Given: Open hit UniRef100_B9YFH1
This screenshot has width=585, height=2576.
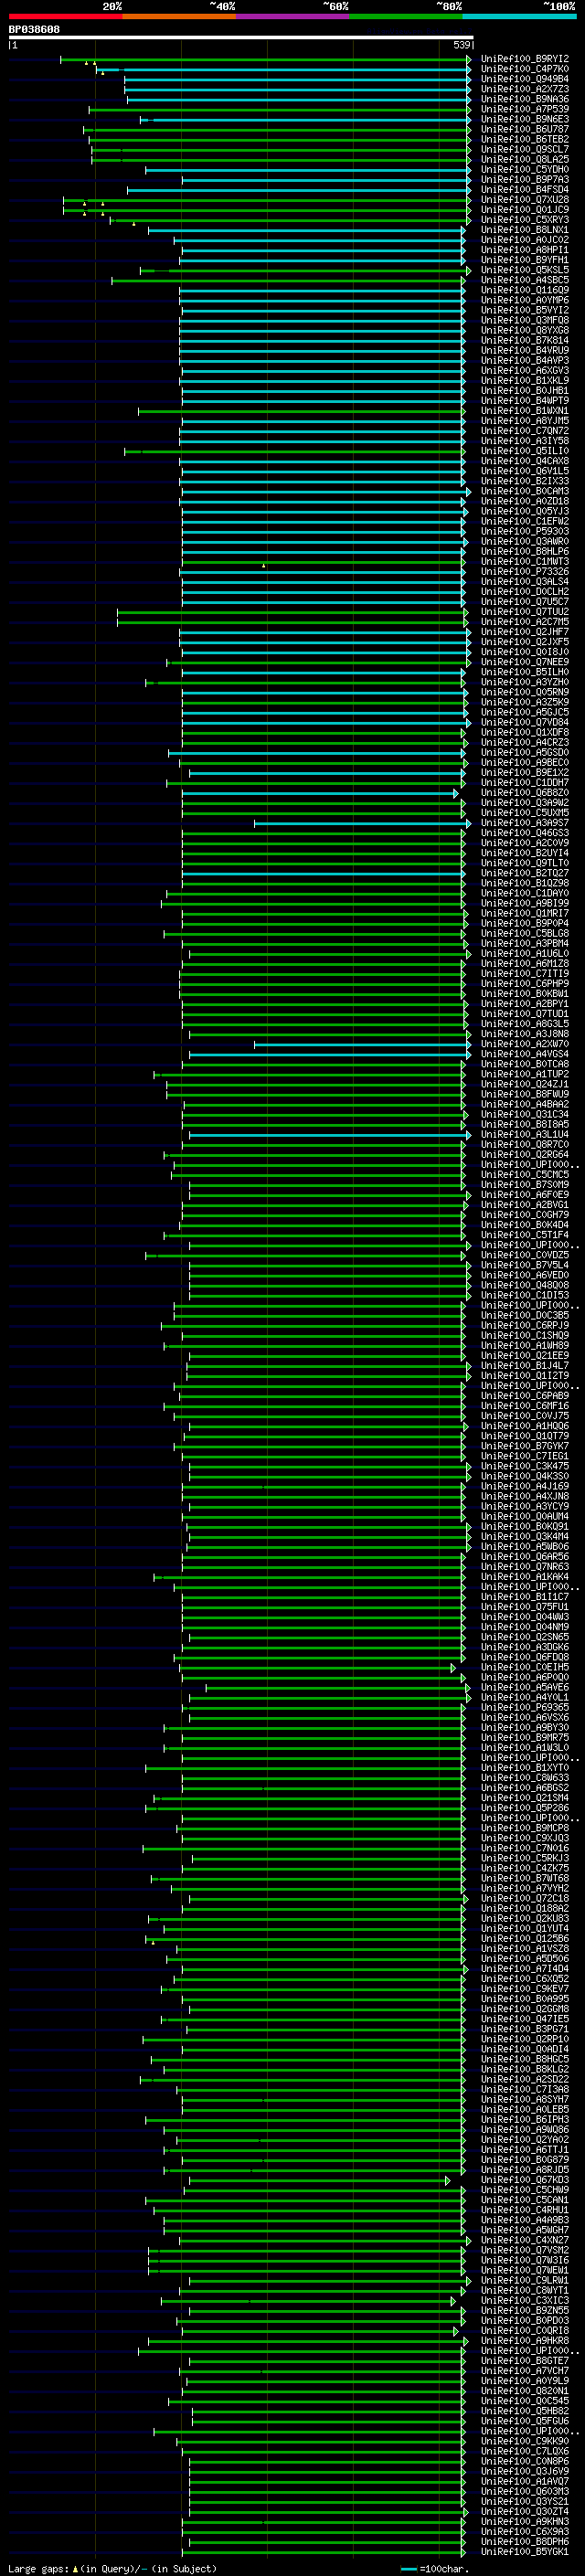Looking at the screenshot, I should pos(525,260).
